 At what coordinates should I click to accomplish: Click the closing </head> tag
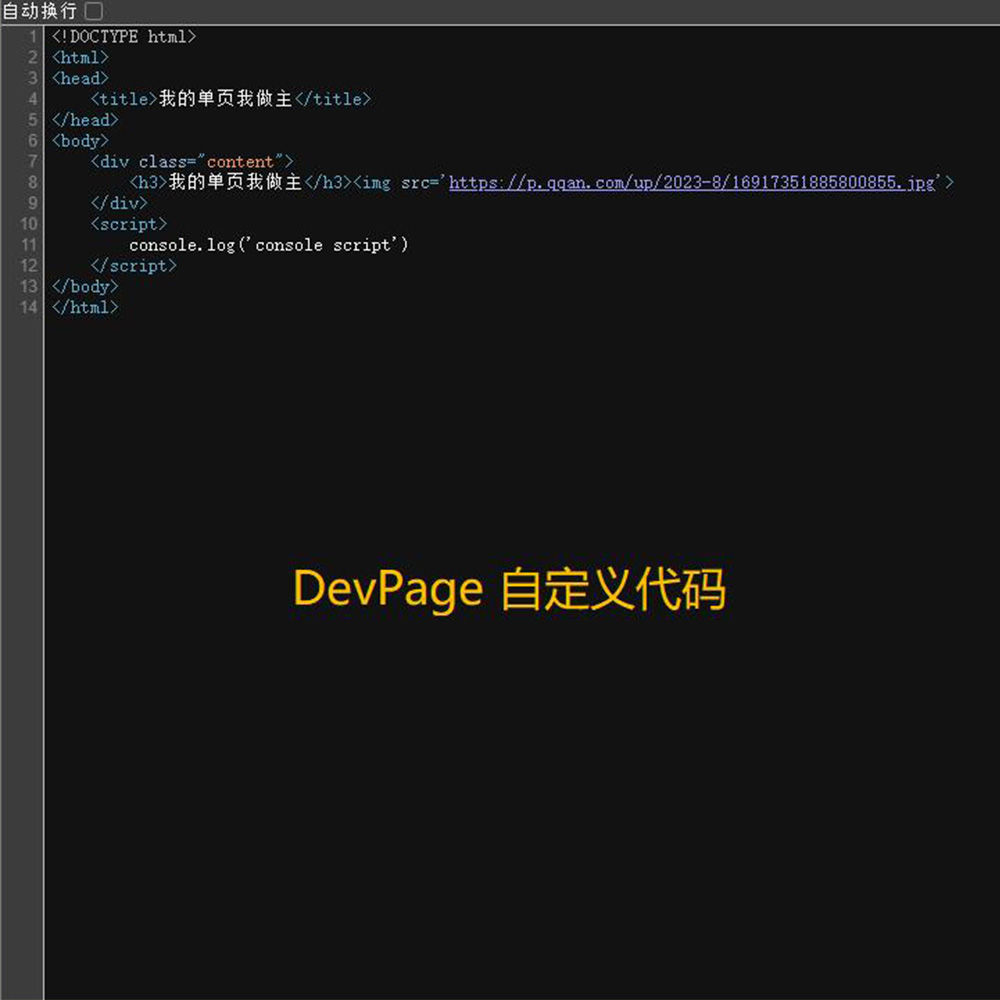(85, 120)
